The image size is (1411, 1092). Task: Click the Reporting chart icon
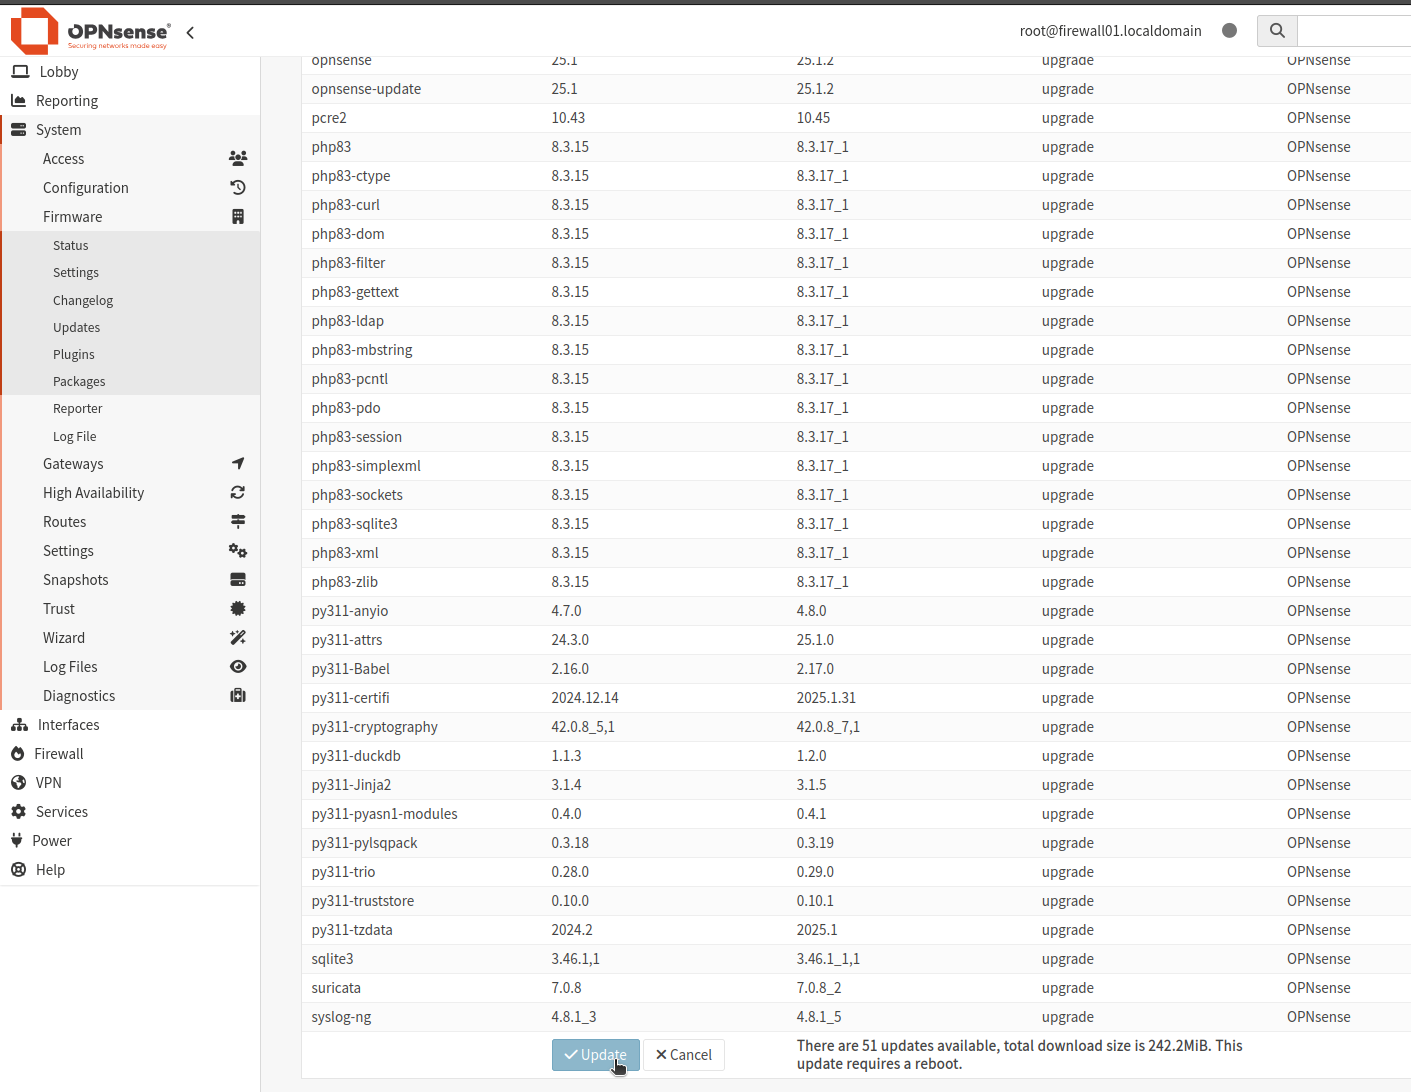pyautogui.click(x=18, y=101)
